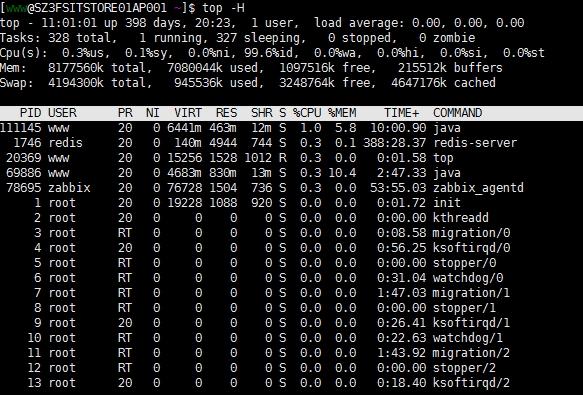Click the stopper/0 command
Viewport: 583px width, 395px height.
[x=464, y=263]
